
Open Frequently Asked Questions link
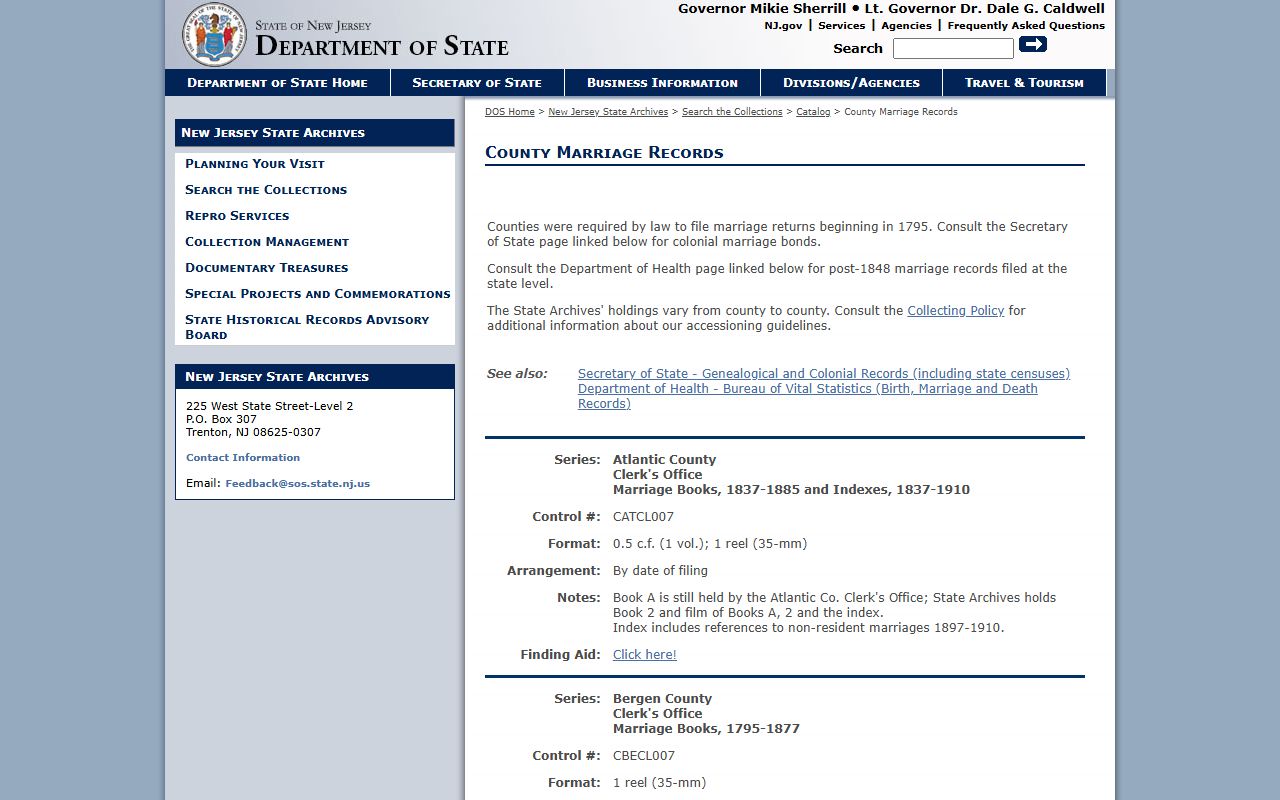1026,26
